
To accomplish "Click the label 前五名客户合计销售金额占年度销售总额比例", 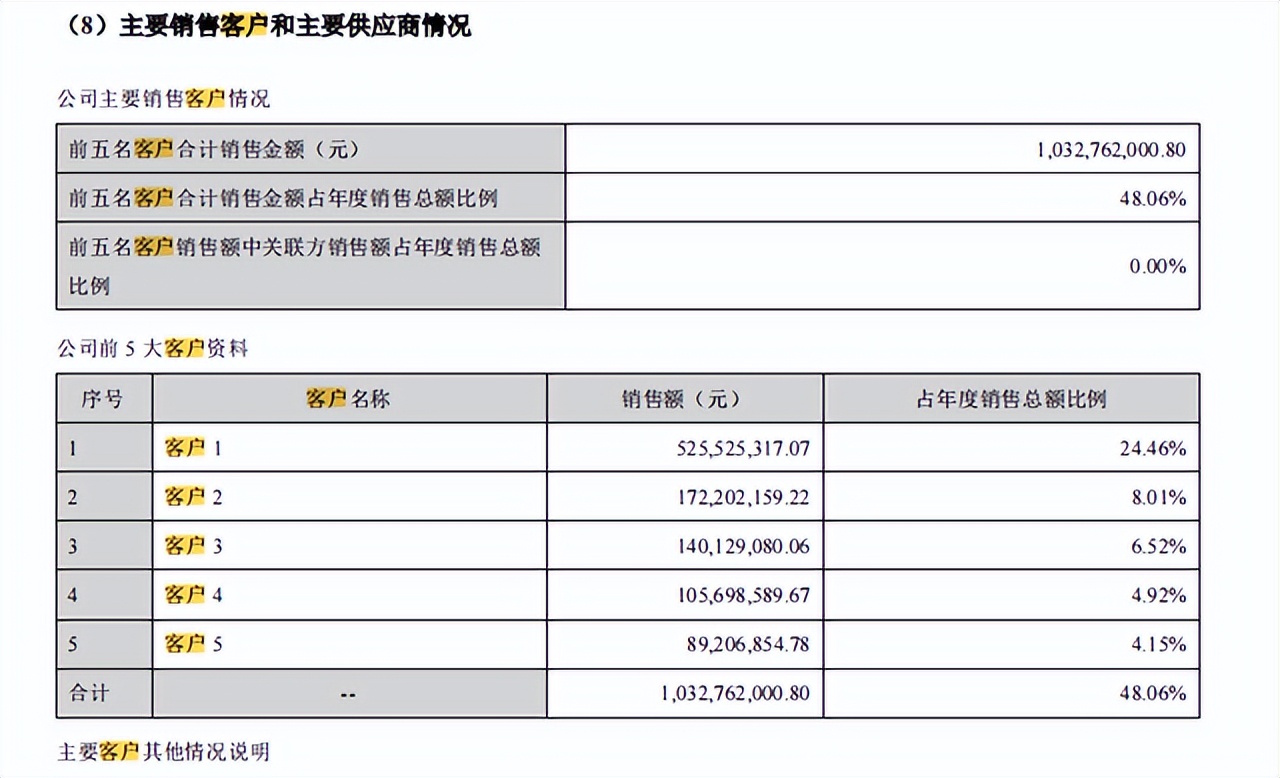I will click(283, 198).
